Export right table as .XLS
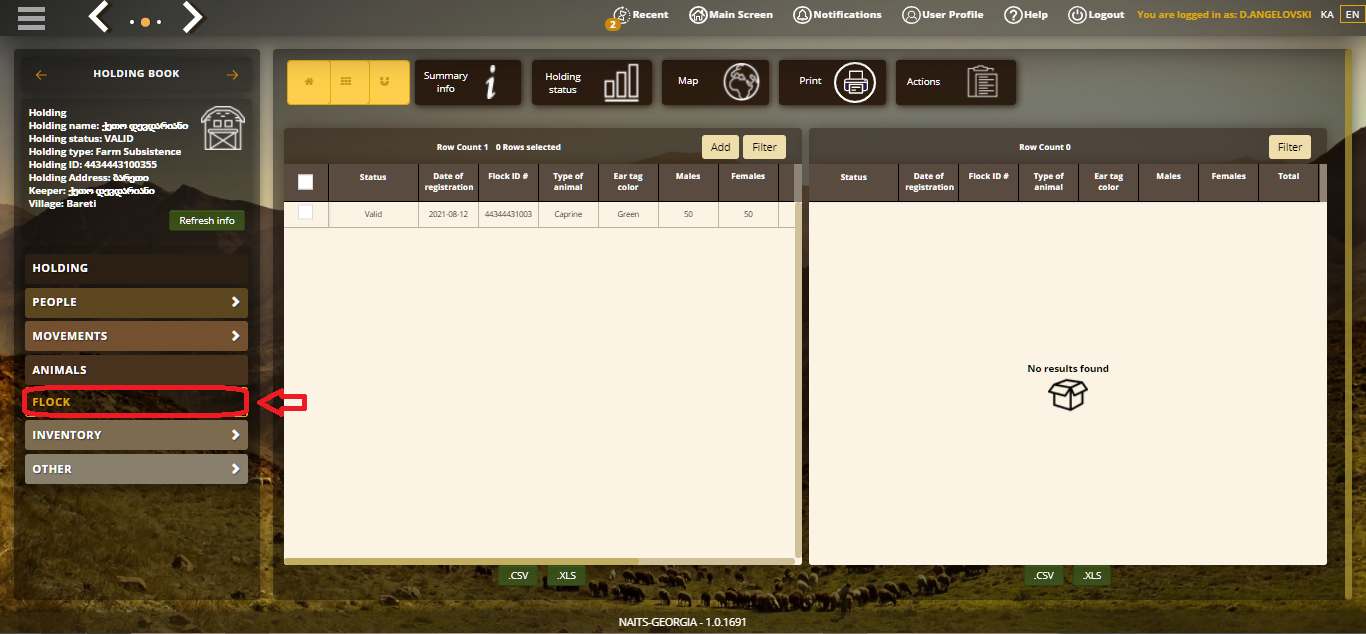 click(1092, 576)
